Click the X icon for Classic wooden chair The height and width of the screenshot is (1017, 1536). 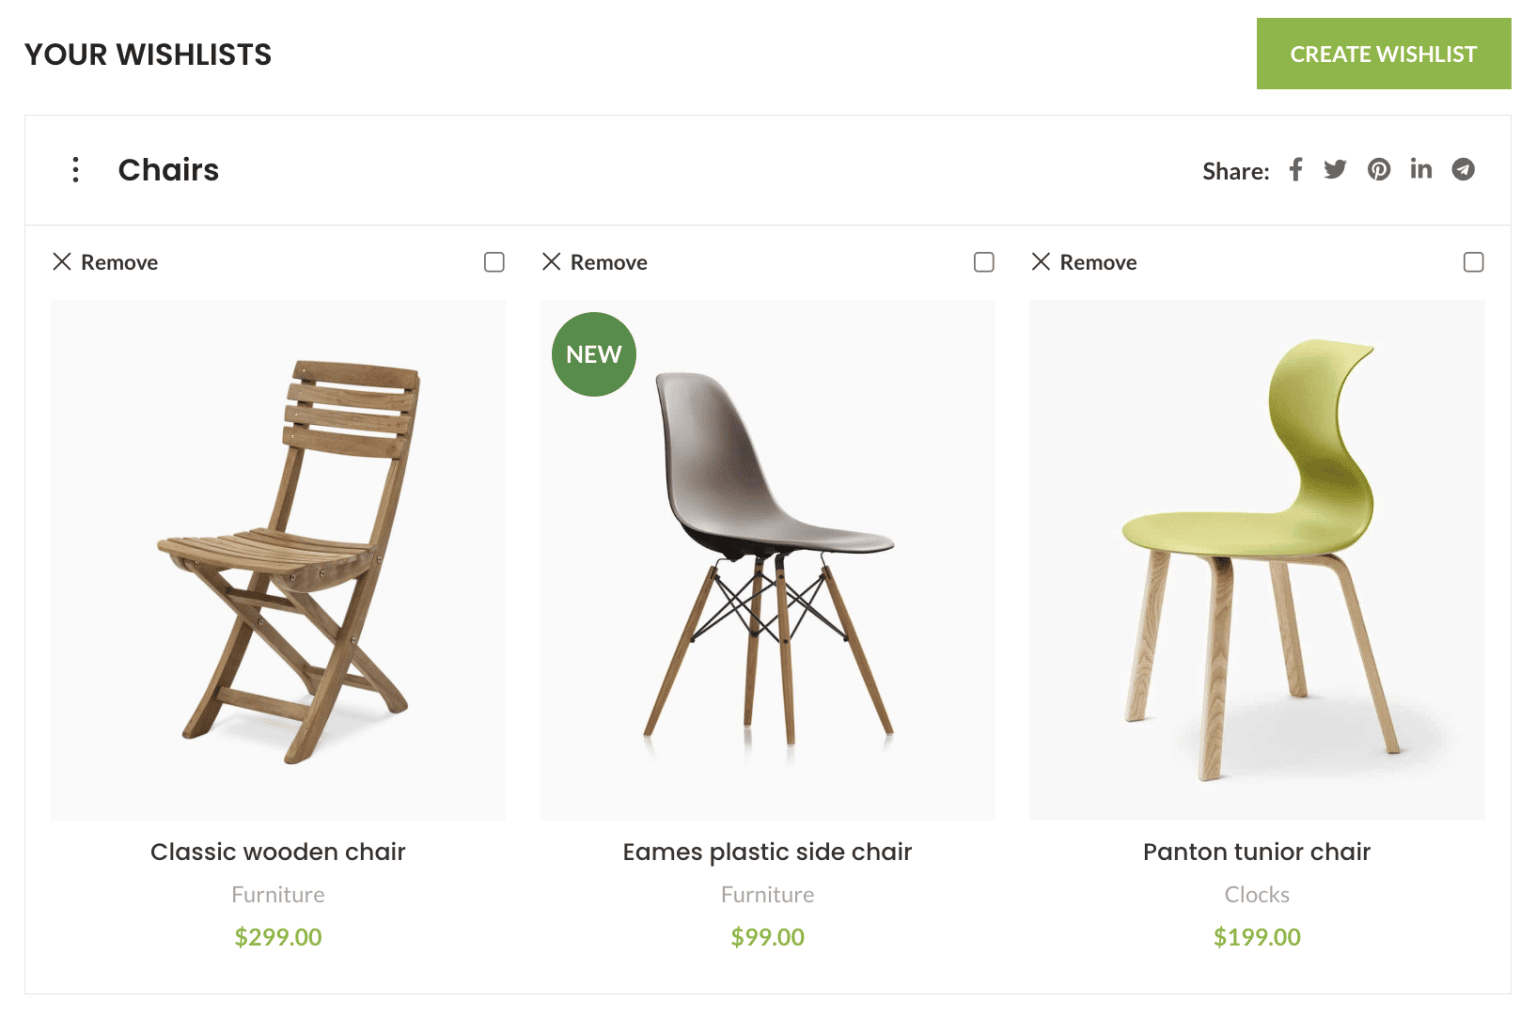pos(62,262)
